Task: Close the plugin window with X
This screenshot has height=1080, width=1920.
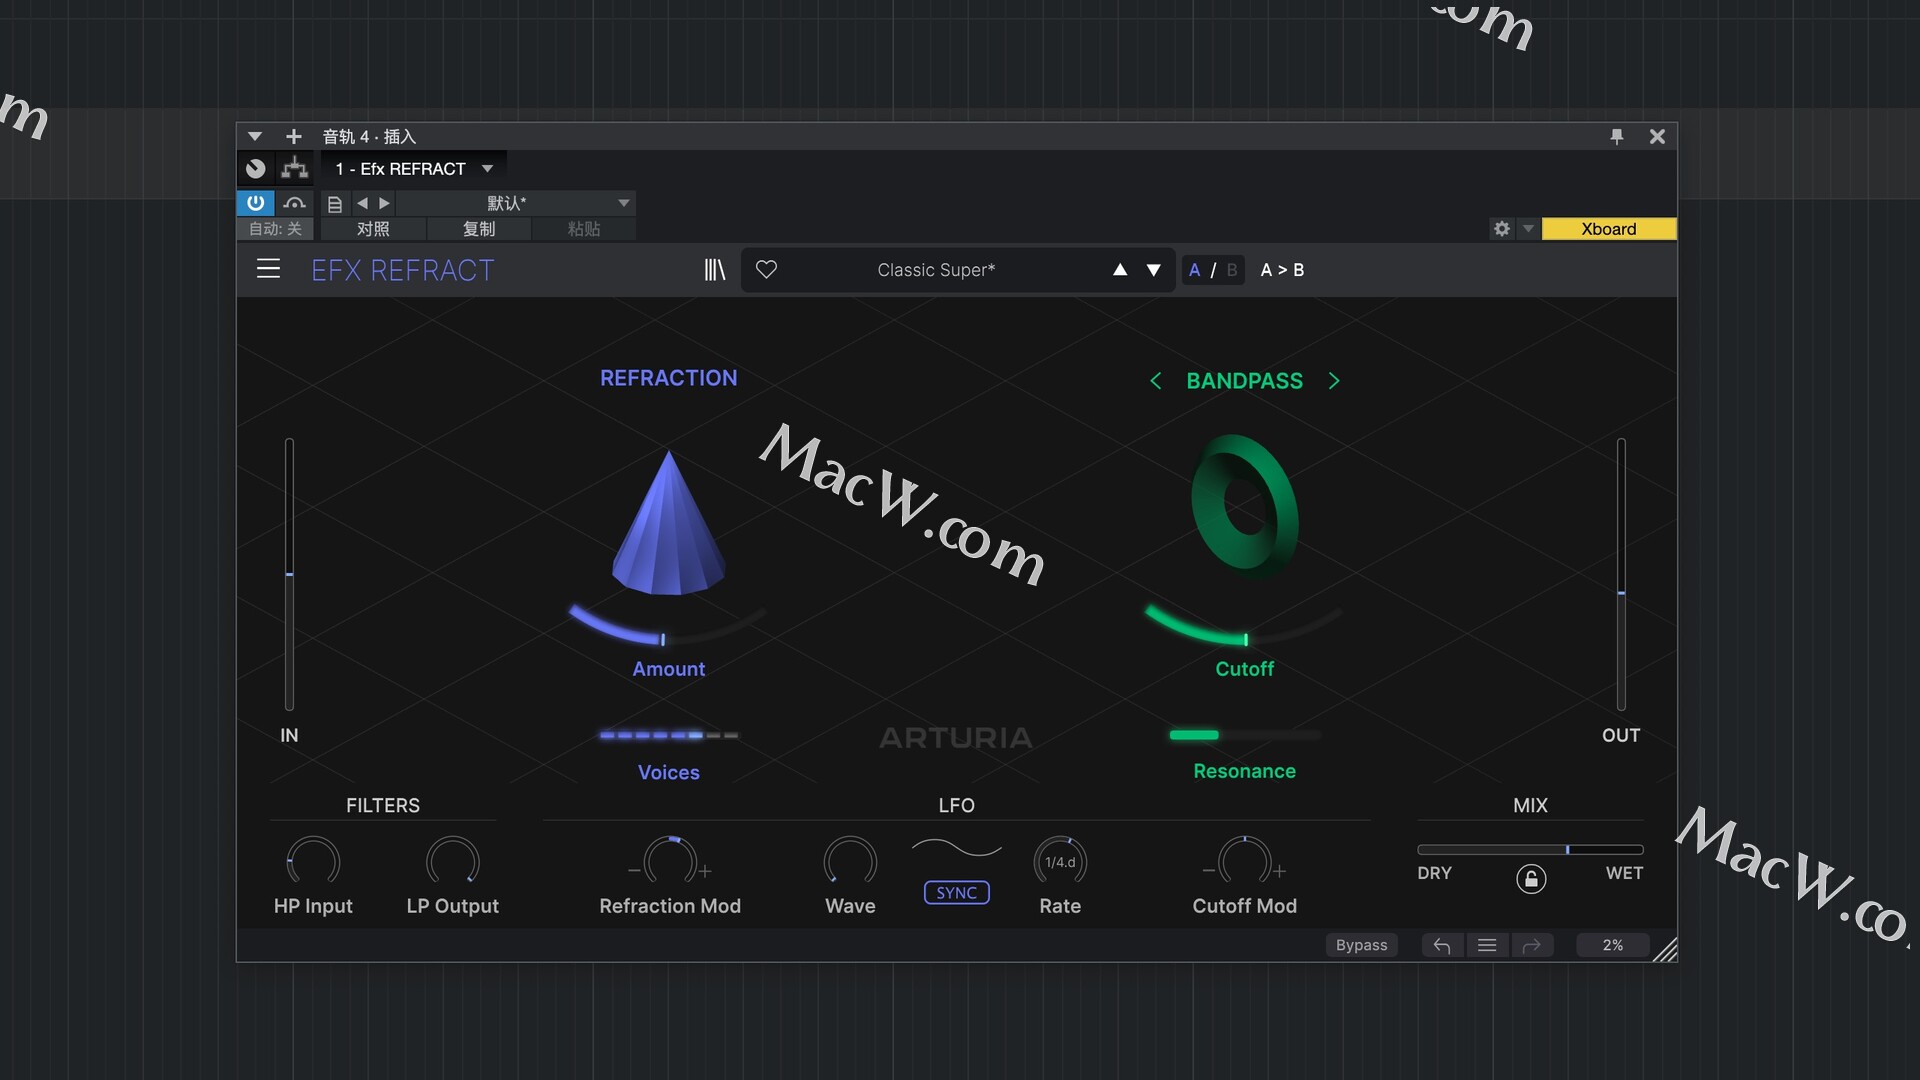Action: point(1657,136)
